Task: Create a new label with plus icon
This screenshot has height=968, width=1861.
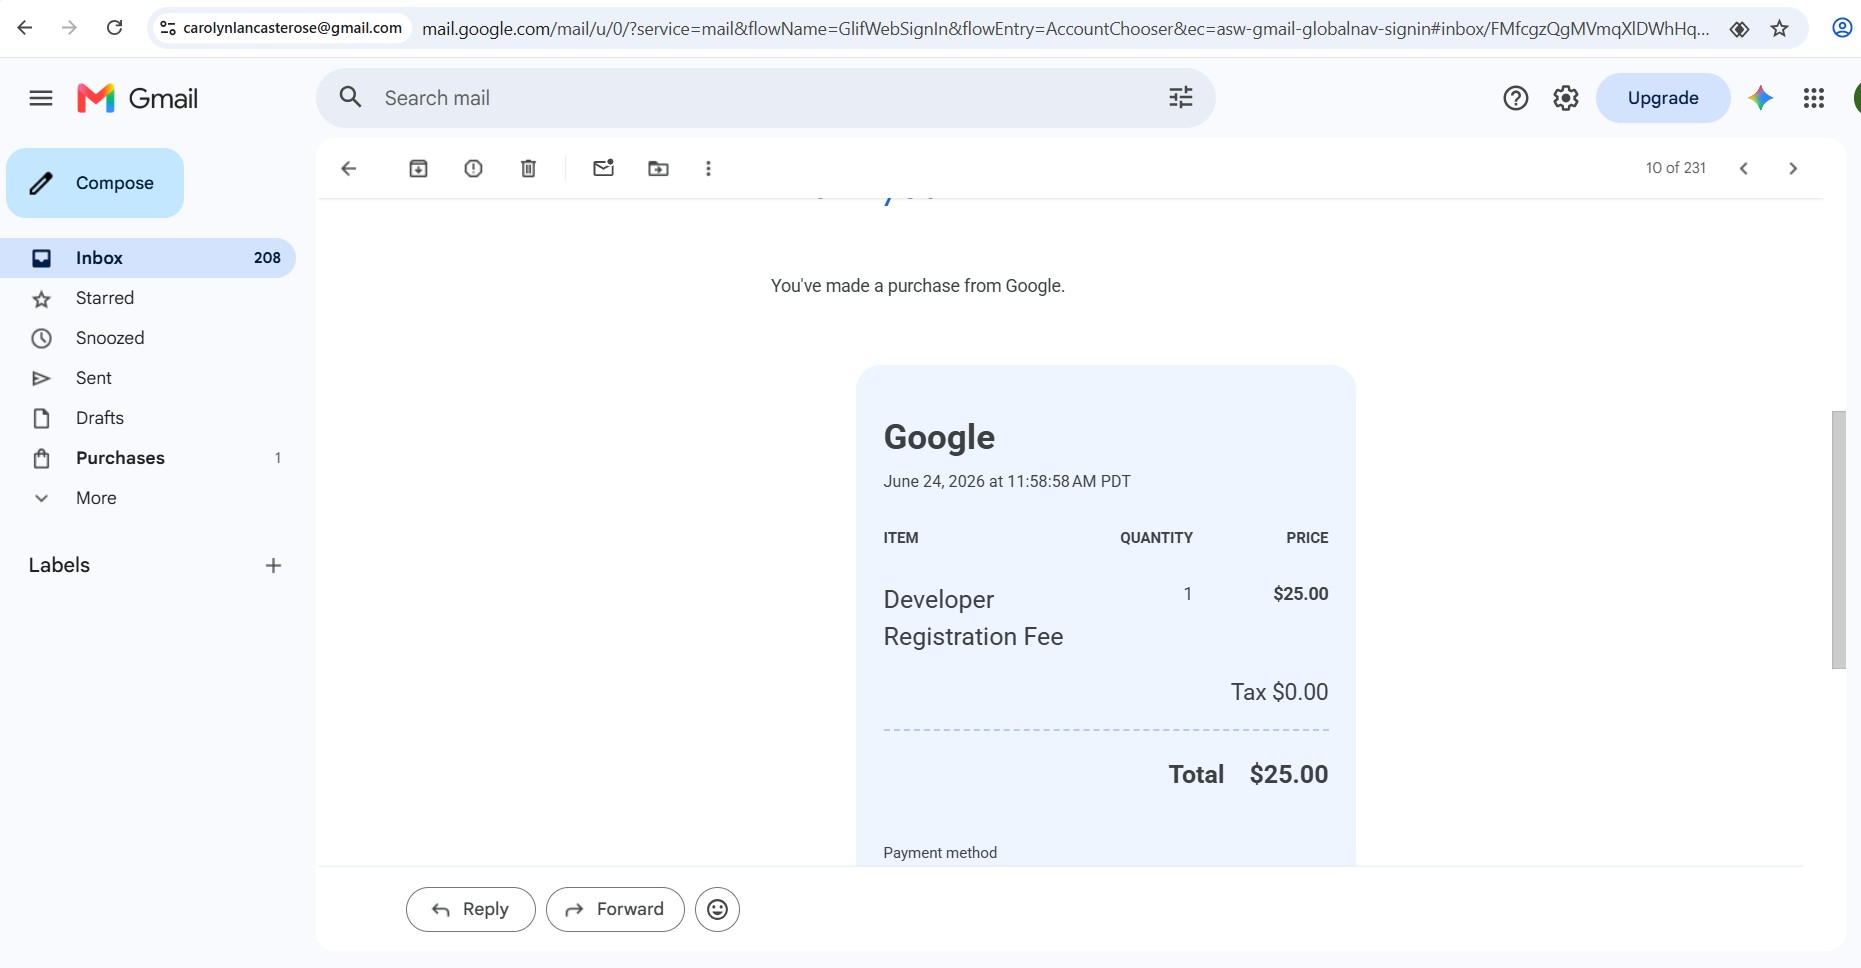Action: [273, 566]
